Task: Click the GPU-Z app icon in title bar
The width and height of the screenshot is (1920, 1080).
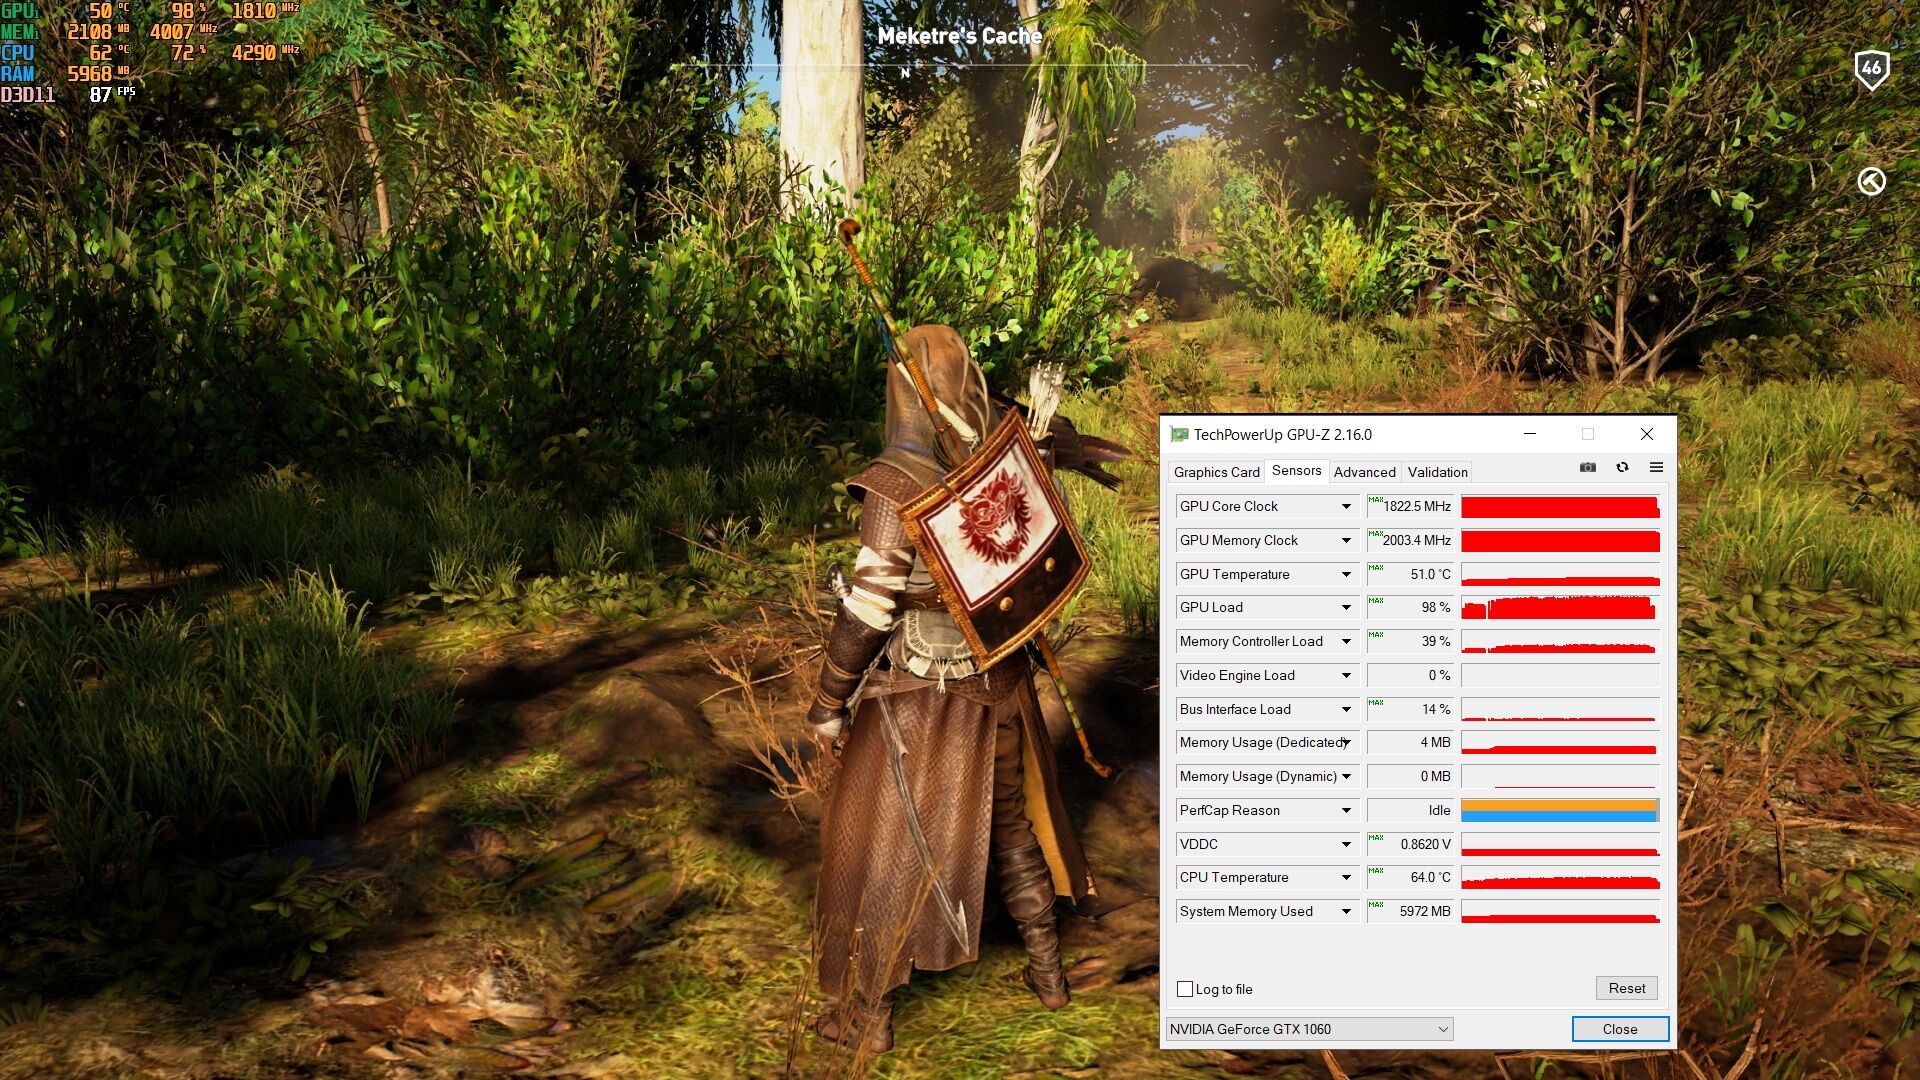Action: (1179, 434)
